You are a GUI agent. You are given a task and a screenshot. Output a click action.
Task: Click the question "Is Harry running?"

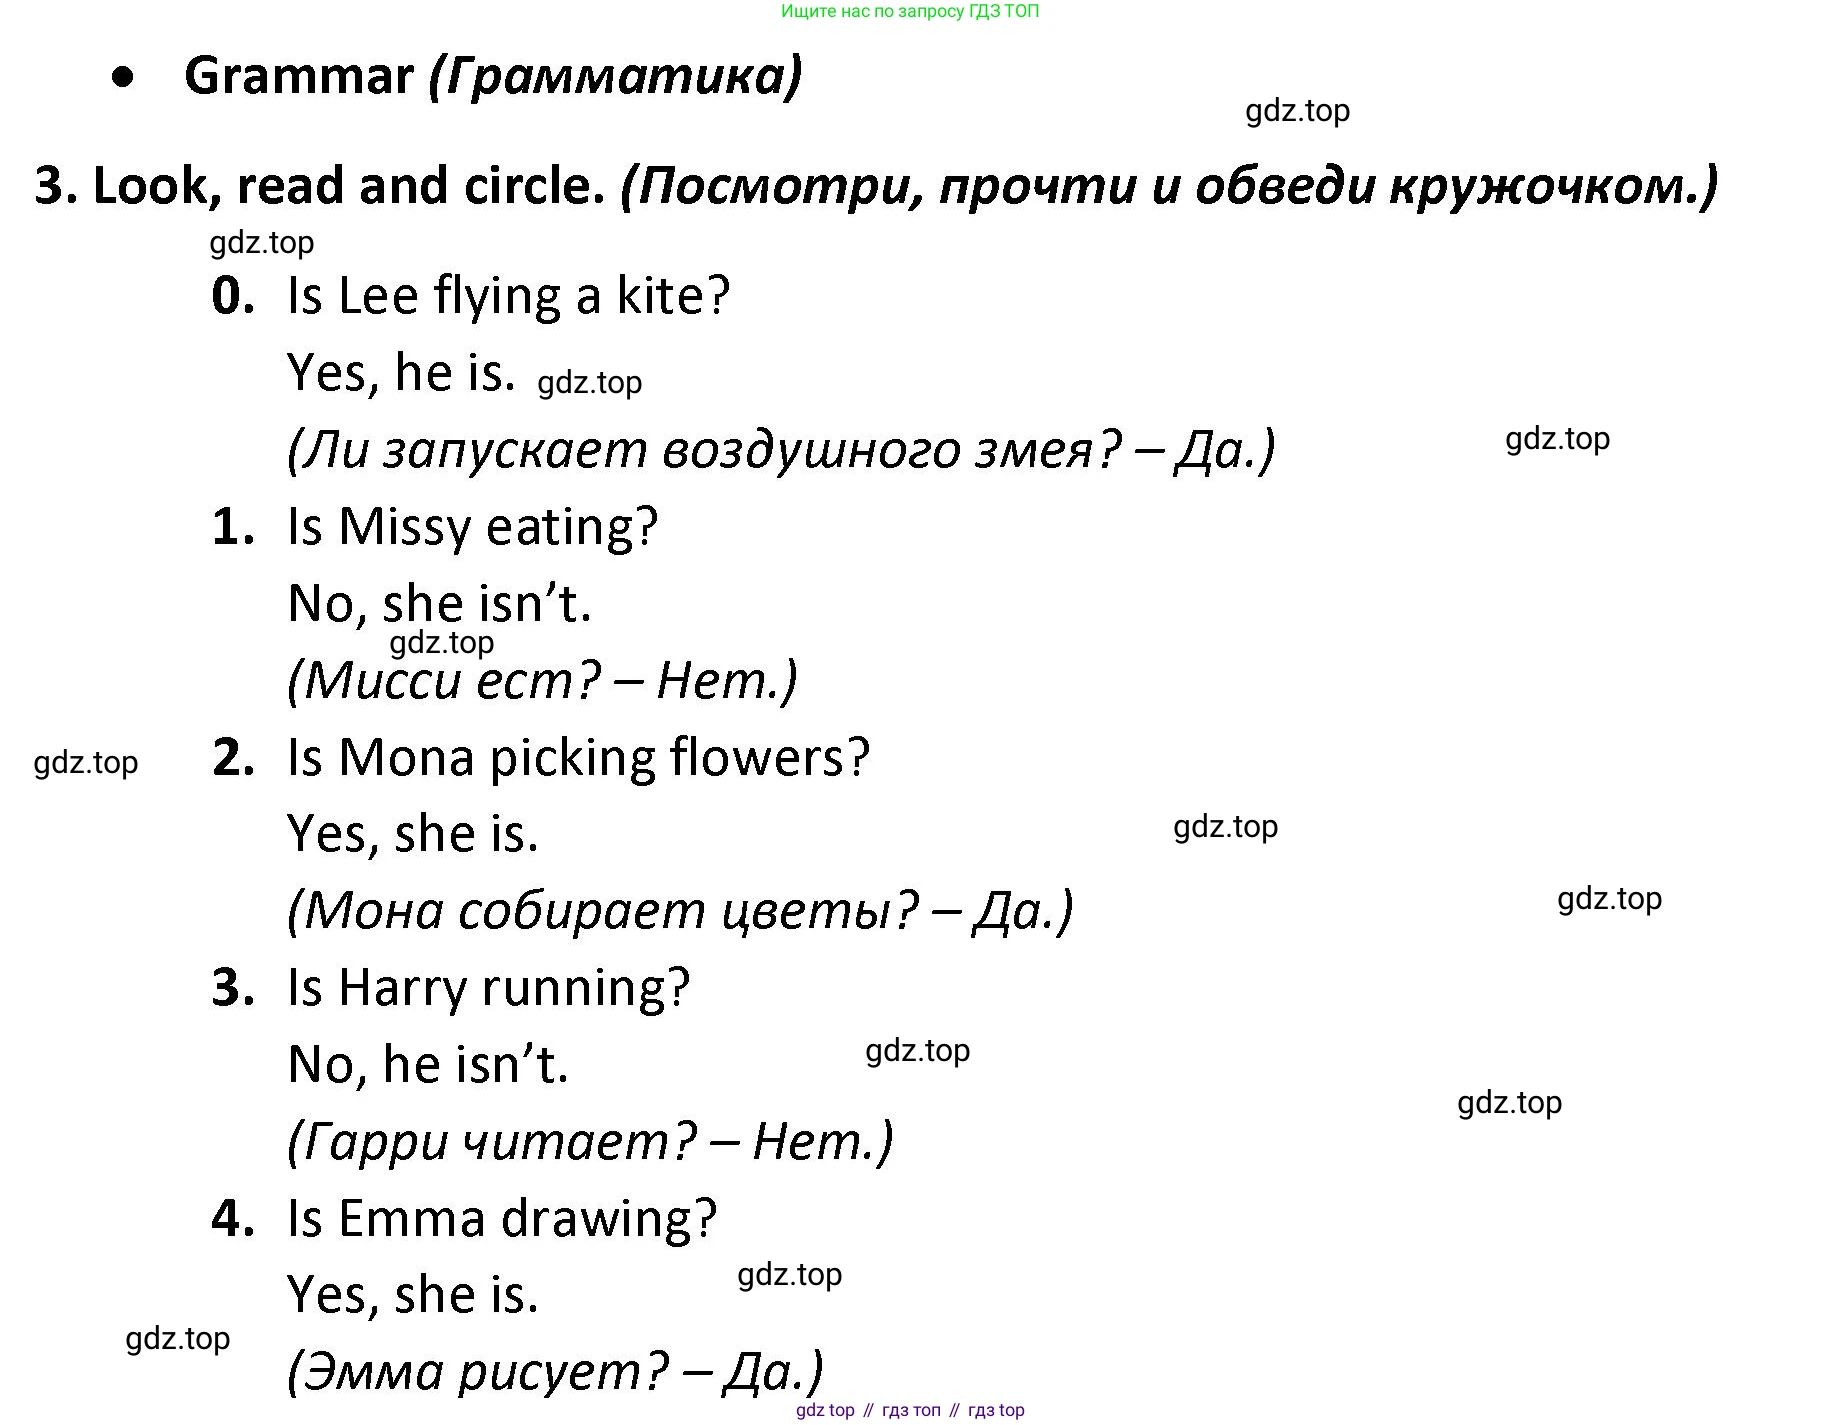point(488,988)
